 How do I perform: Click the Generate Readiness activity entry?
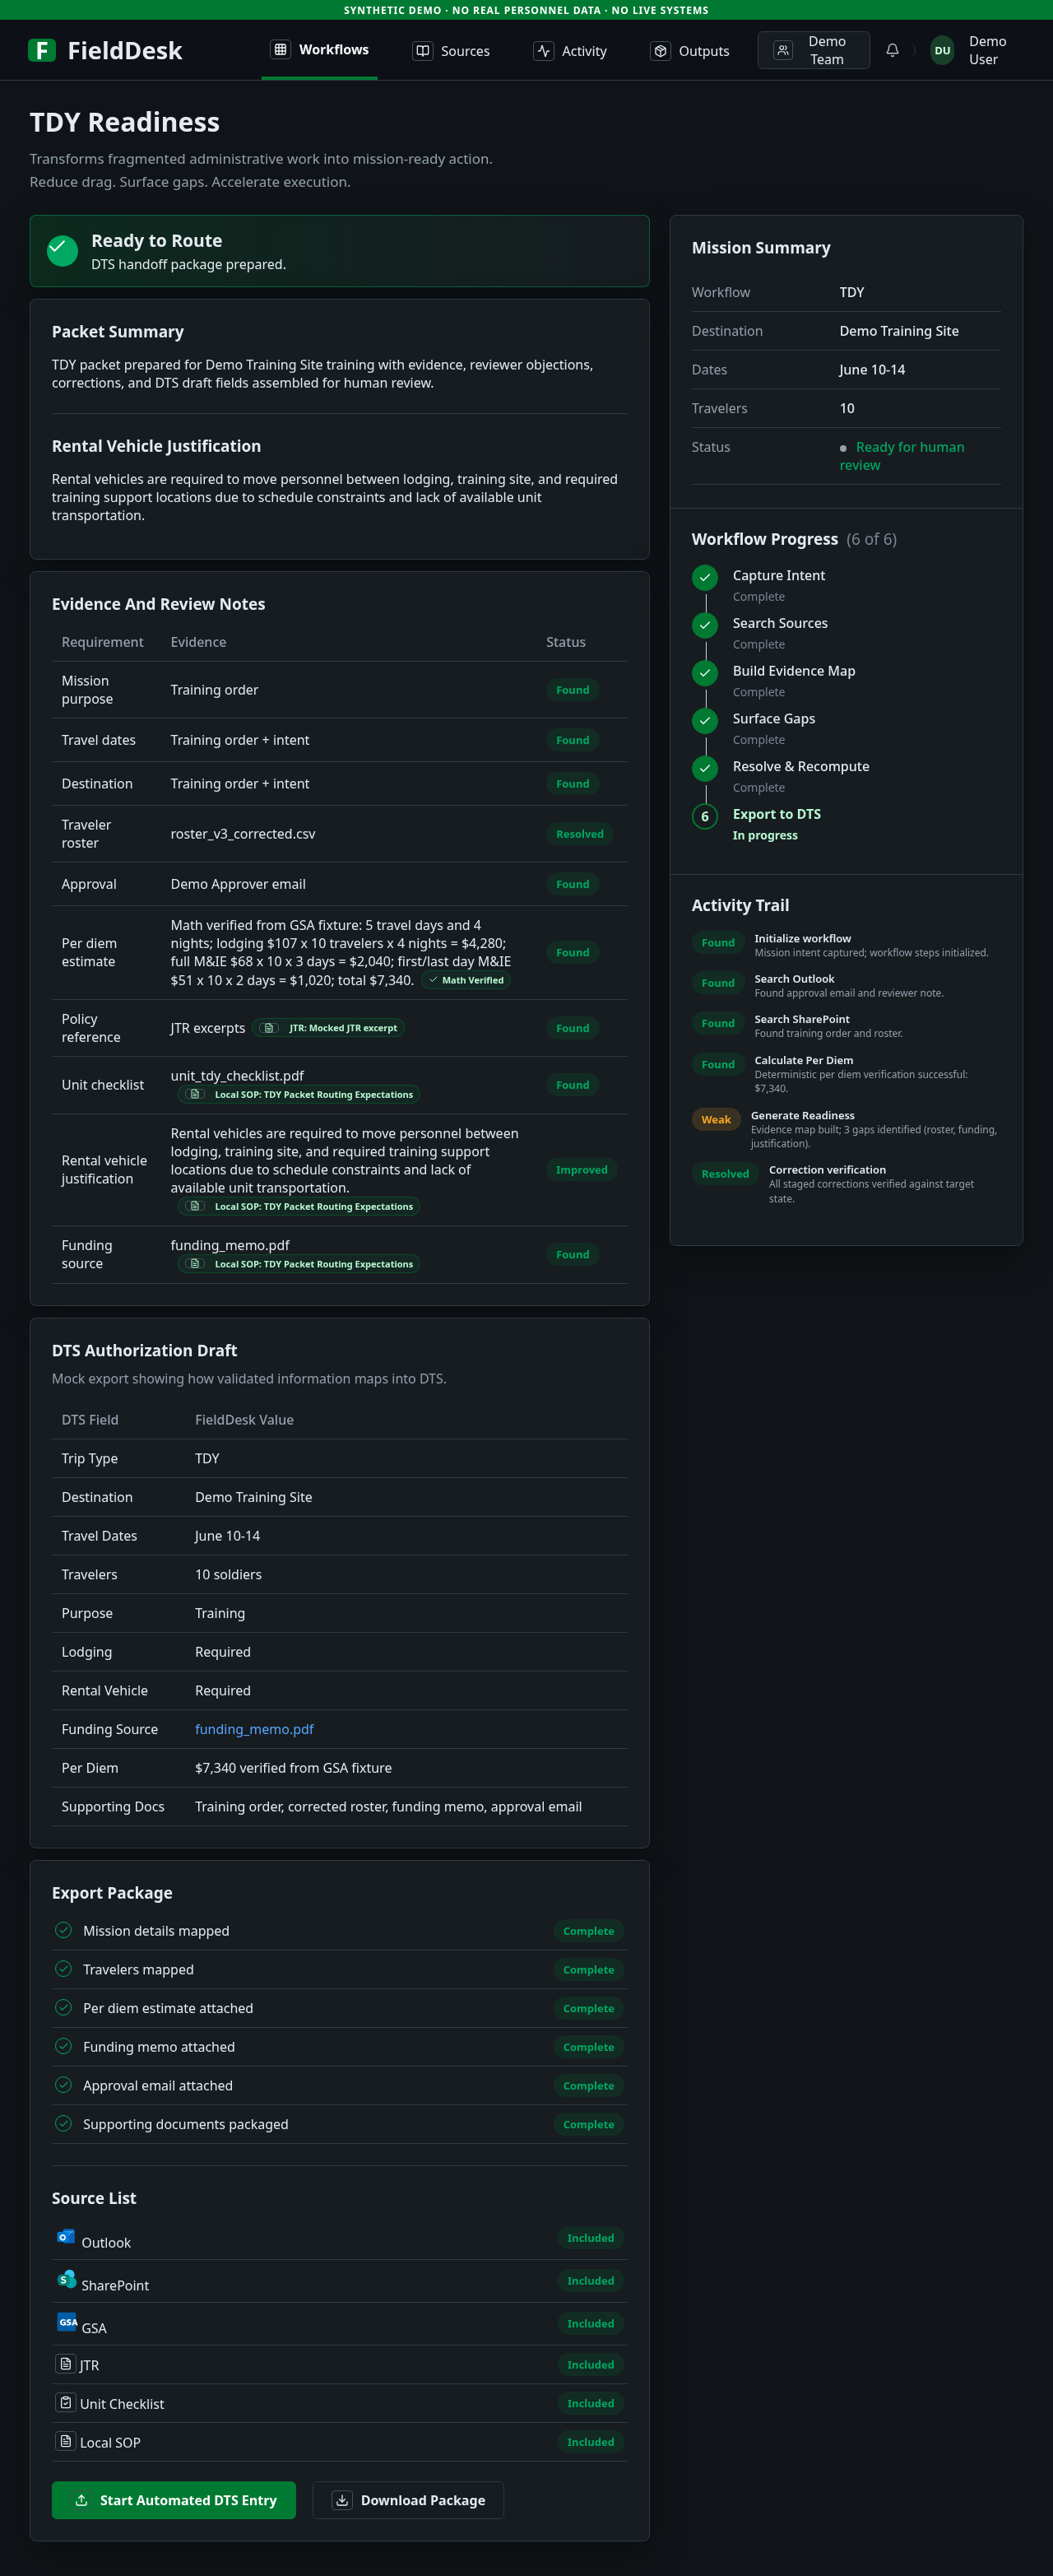846,1129
